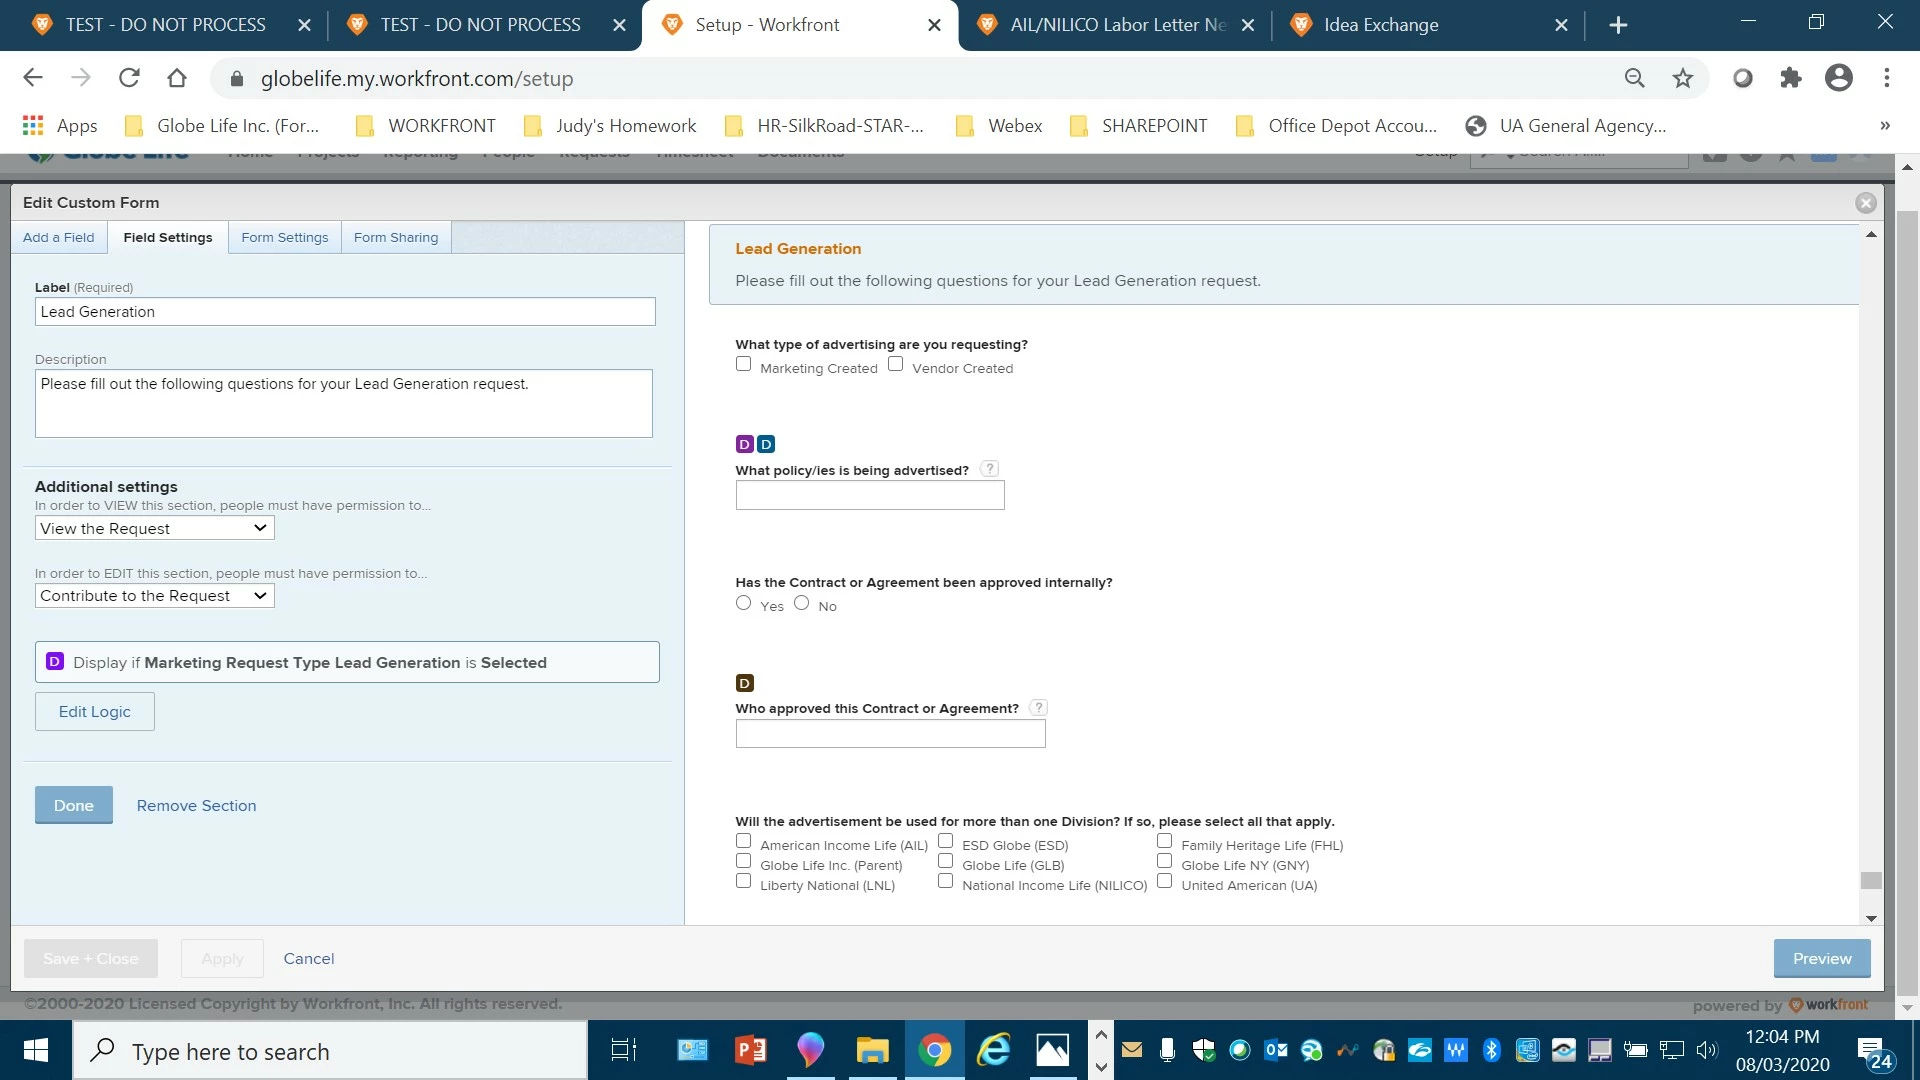Open the Form Sharing tab

coord(395,238)
